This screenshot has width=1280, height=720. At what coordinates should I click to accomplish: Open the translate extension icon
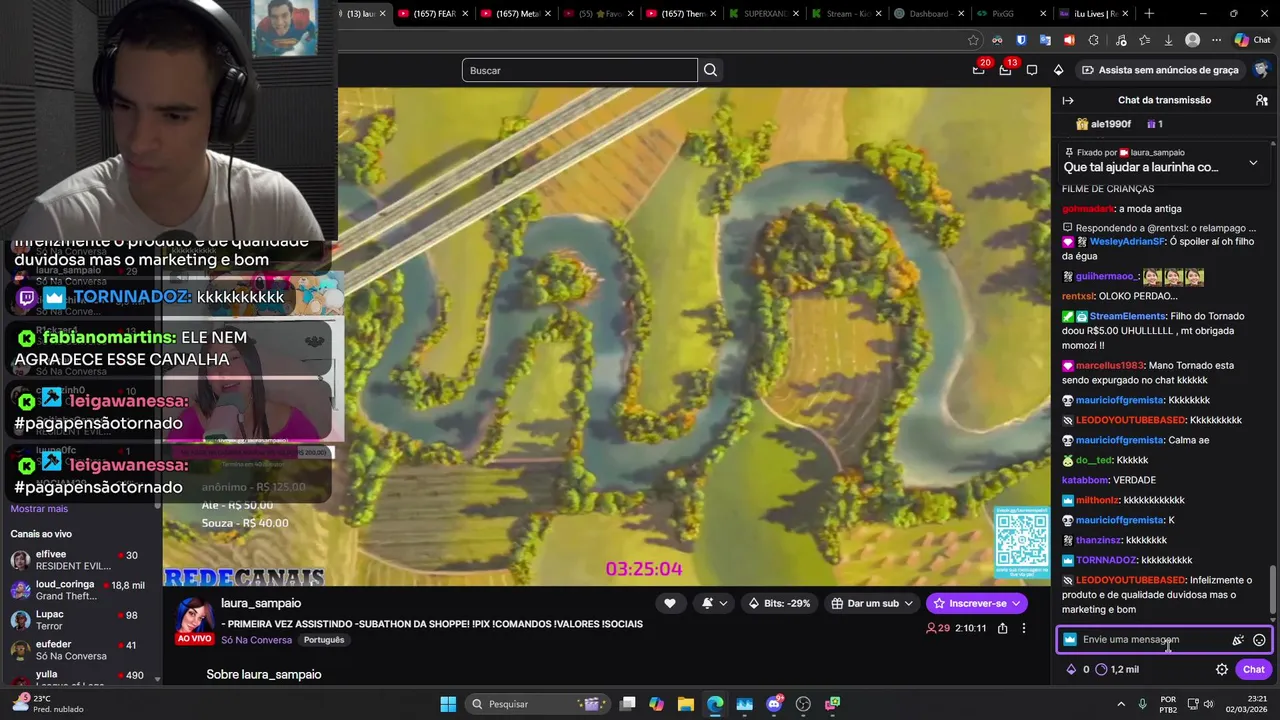coord(1045,40)
